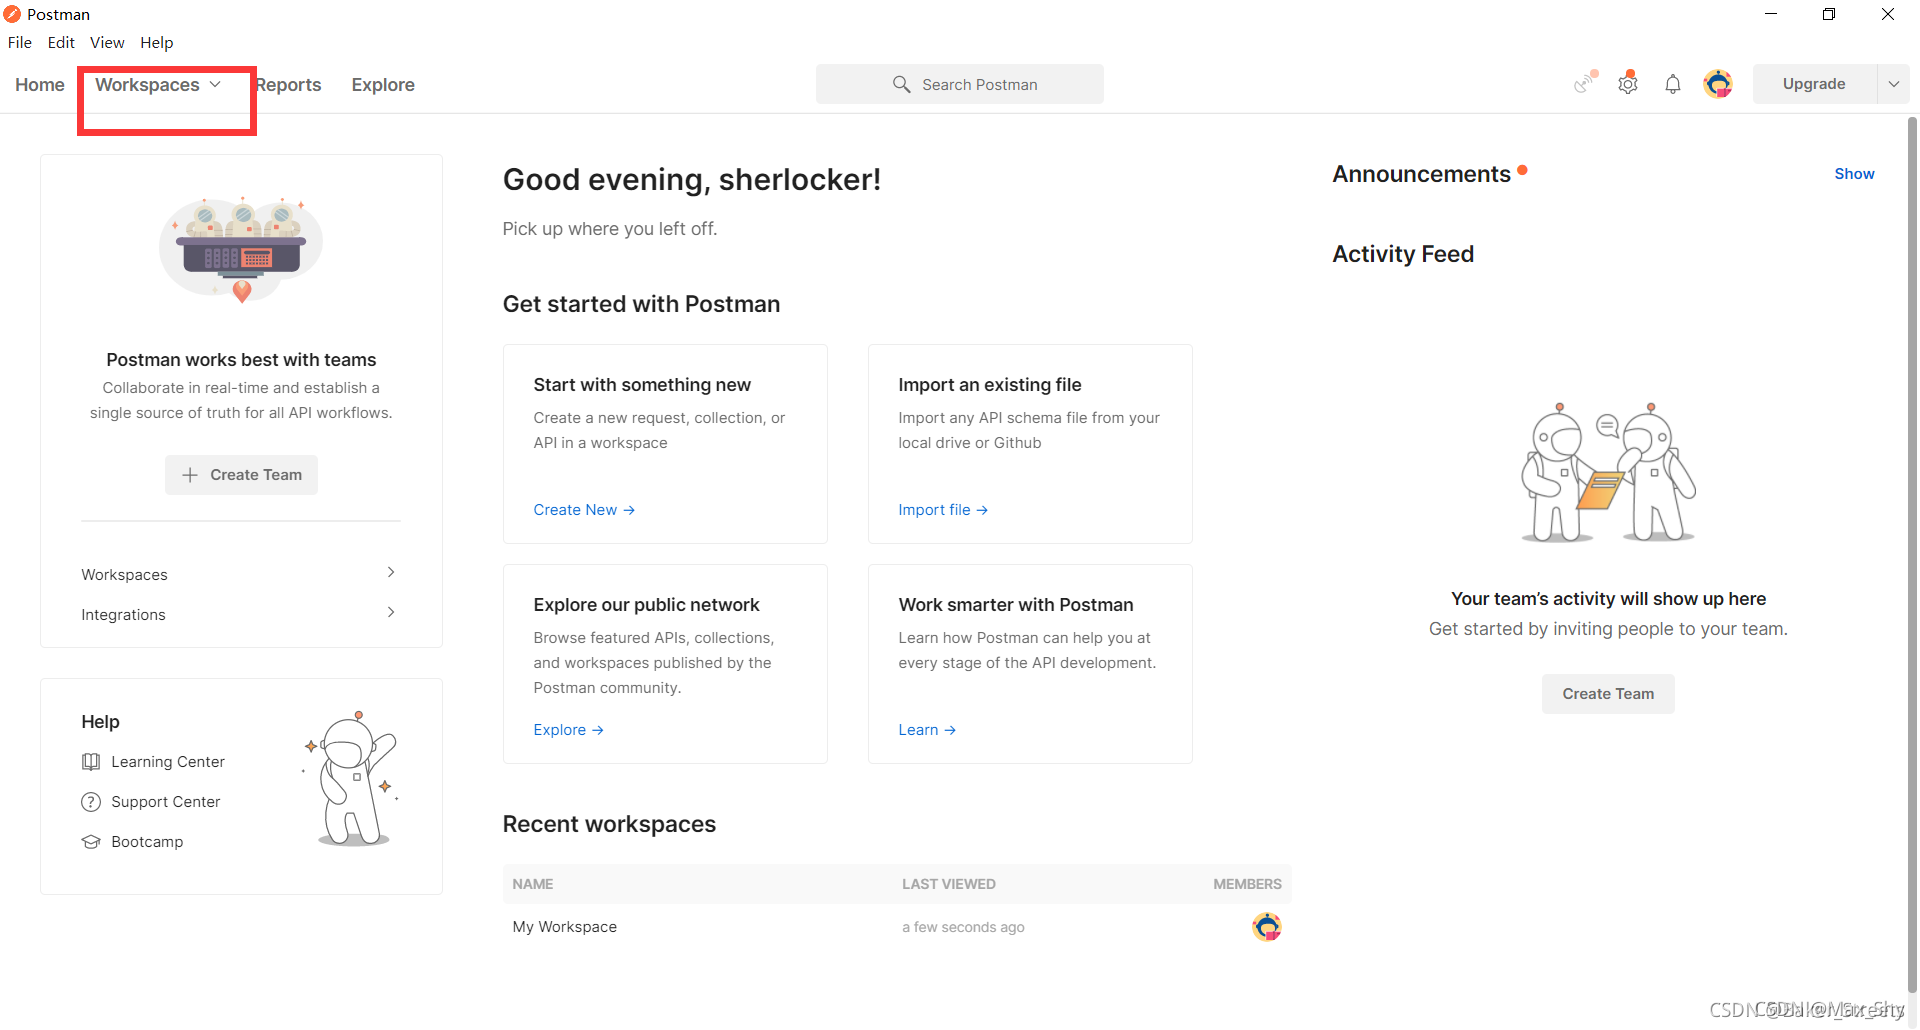This screenshot has width=1920, height=1030.
Task: Click the satellite sync status icon
Action: (x=1584, y=83)
